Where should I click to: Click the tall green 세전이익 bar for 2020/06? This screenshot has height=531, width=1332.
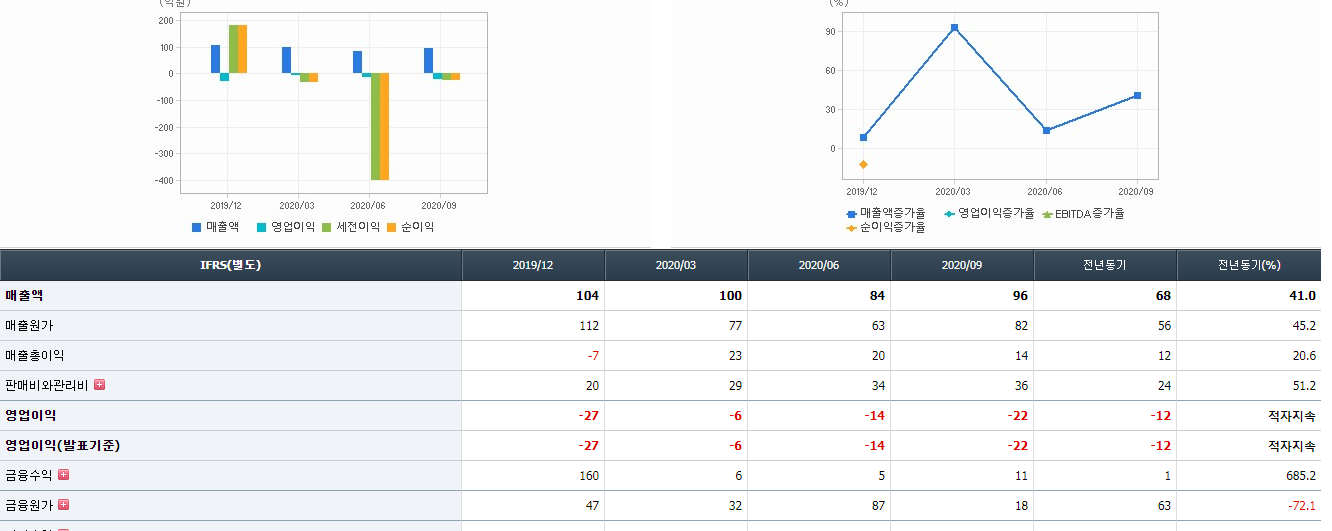click(375, 127)
